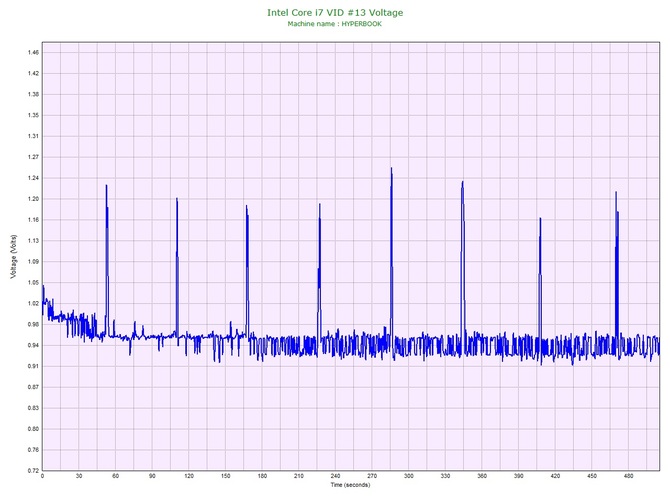Click the 360 seconds time tick label
Screen dimensions: 670x502
[x=482, y=476]
